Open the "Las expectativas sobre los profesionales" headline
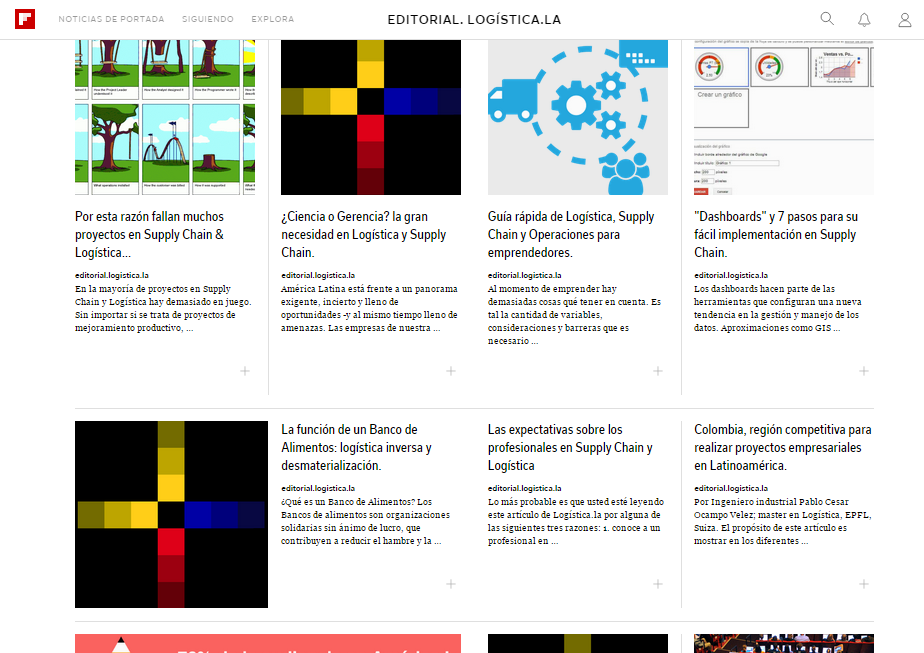Viewport: 924px width, 653px height. [x=570, y=447]
